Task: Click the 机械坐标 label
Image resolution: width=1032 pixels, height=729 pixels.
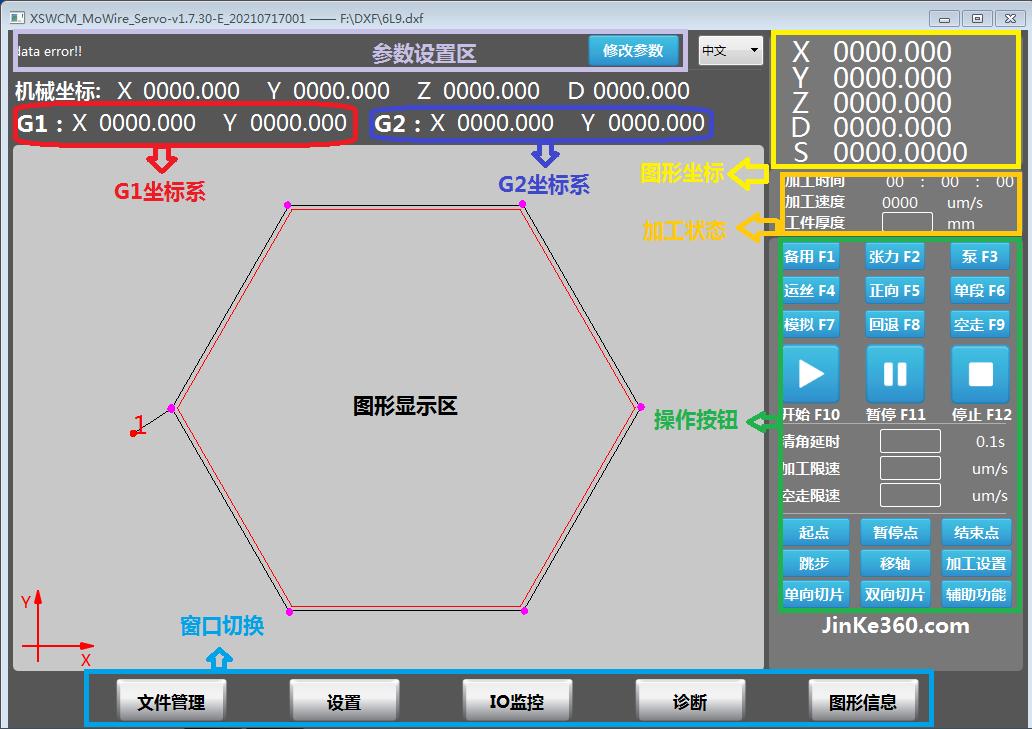Action: pos(58,91)
